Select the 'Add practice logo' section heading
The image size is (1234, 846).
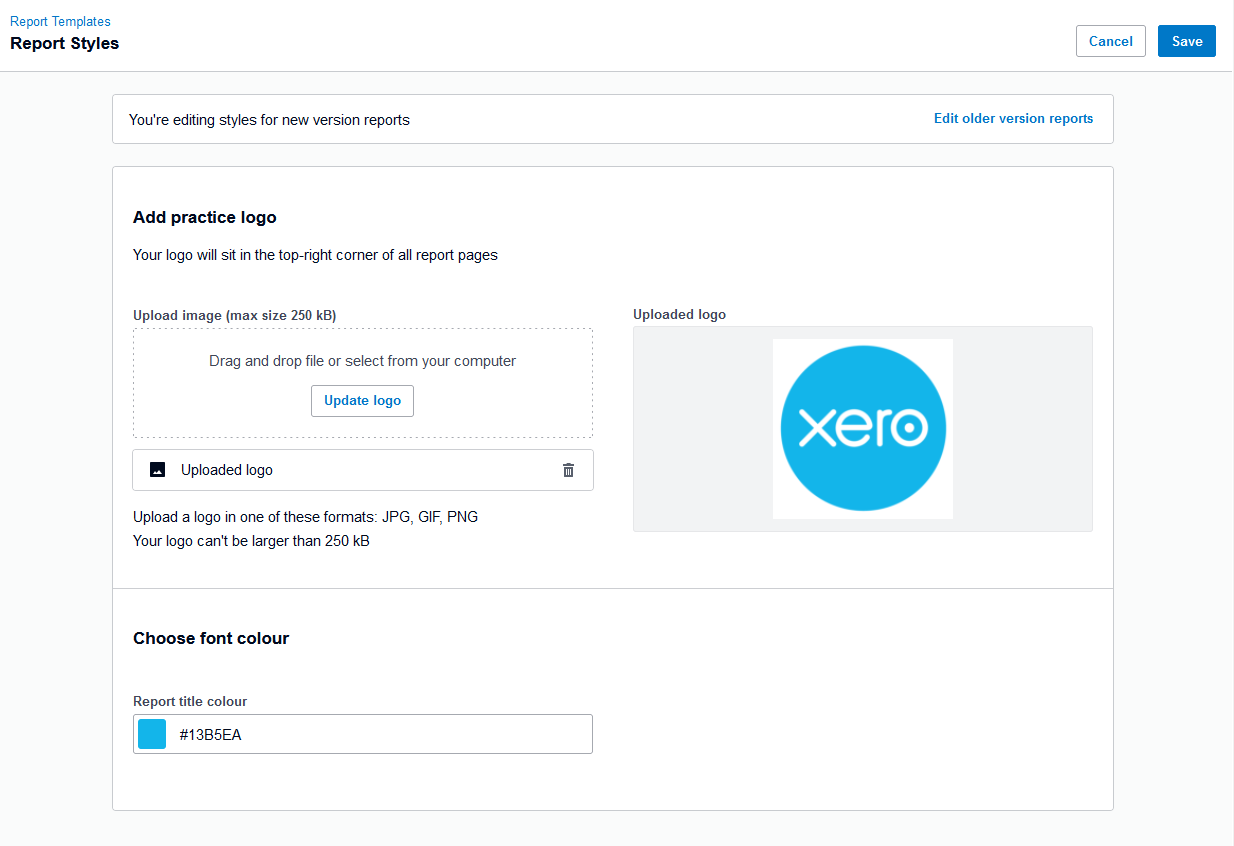(x=205, y=217)
